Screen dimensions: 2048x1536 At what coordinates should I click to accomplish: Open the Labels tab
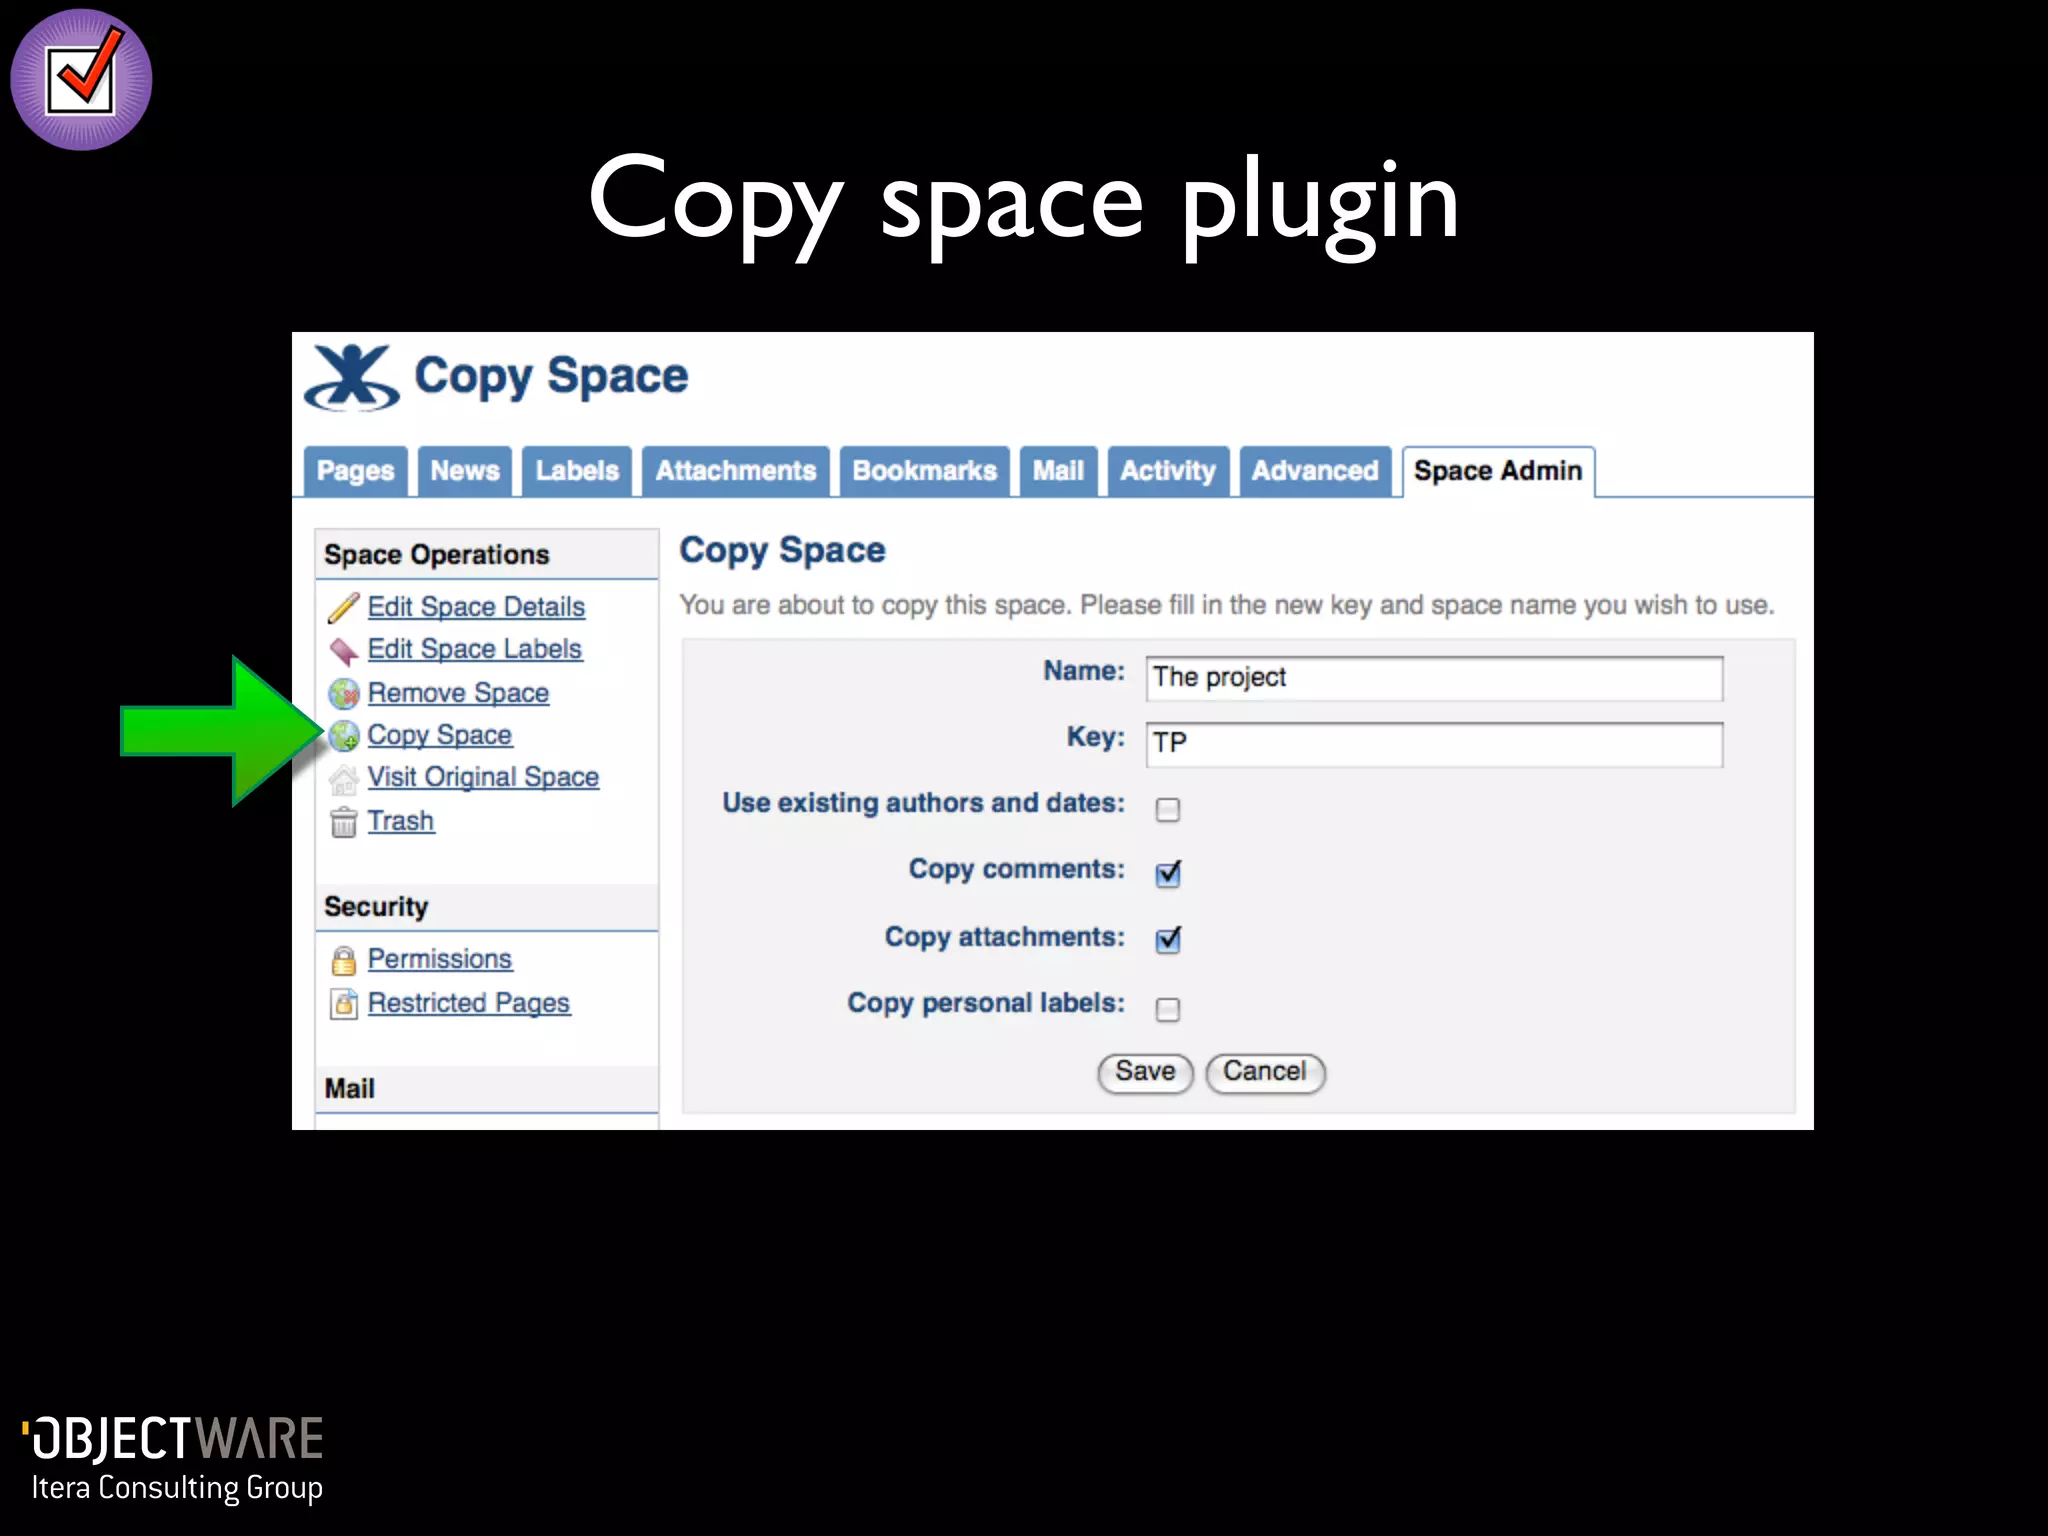click(577, 471)
